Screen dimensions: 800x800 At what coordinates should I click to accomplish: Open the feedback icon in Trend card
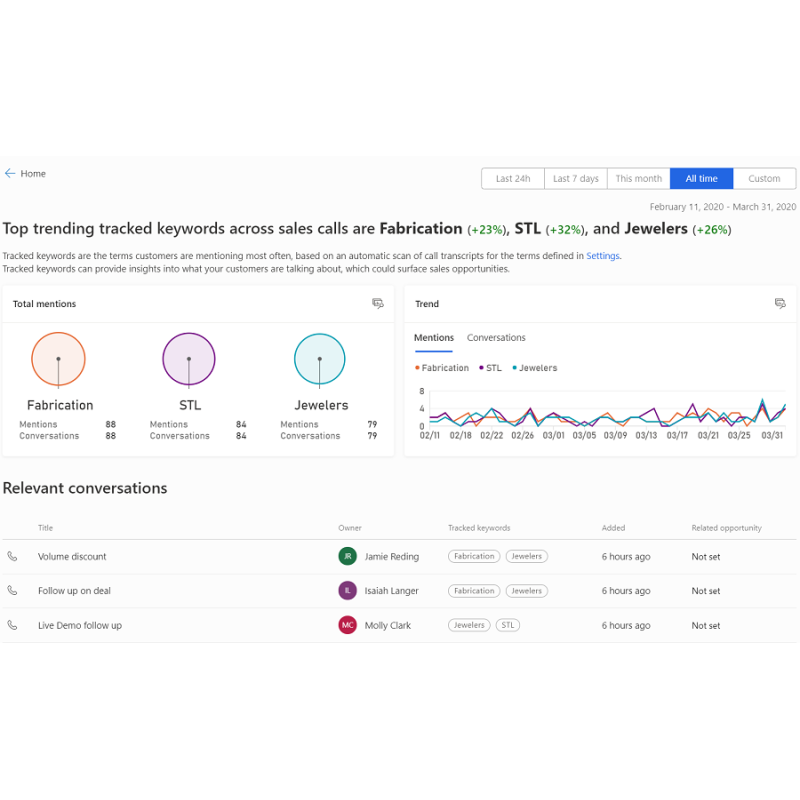coord(780,304)
